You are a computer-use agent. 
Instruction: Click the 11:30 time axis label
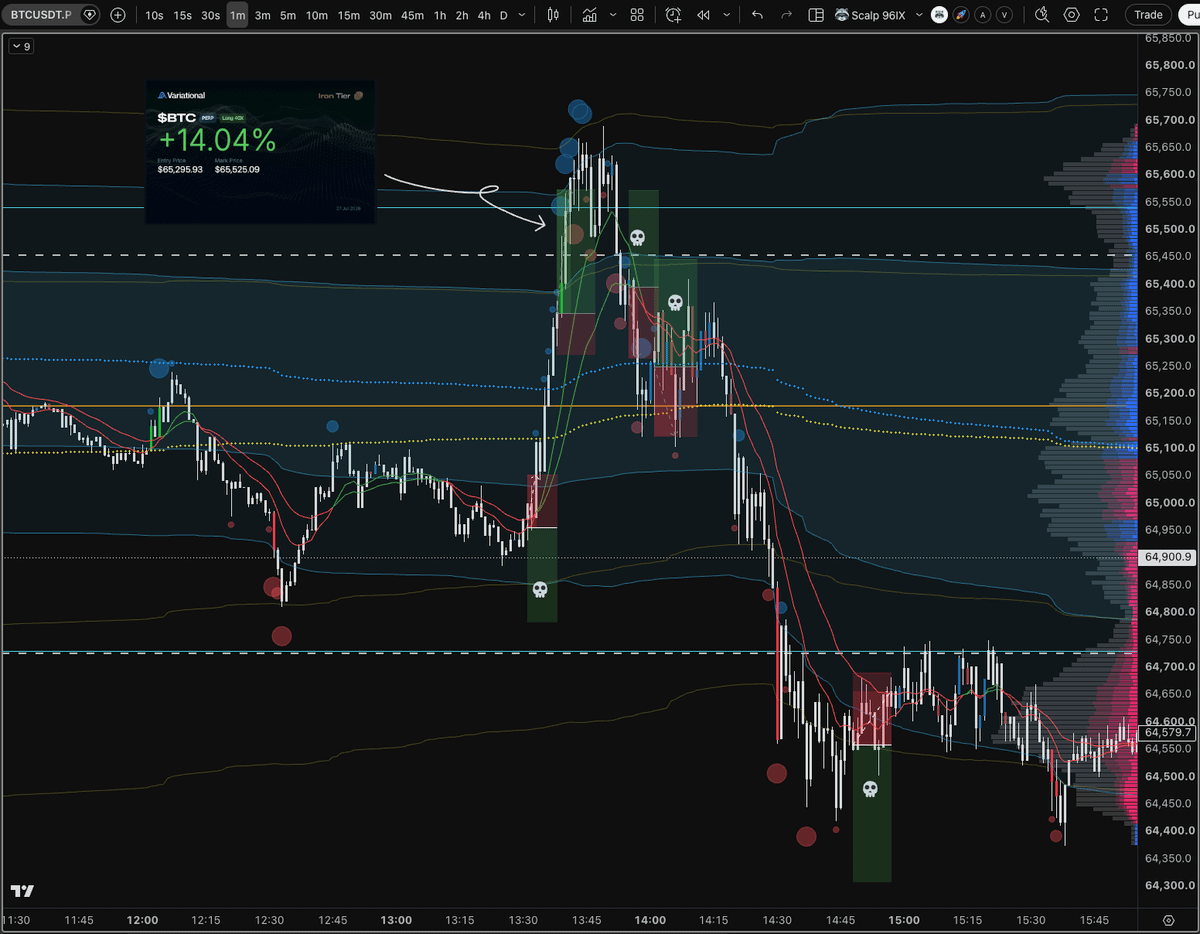[x=17, y=919]
